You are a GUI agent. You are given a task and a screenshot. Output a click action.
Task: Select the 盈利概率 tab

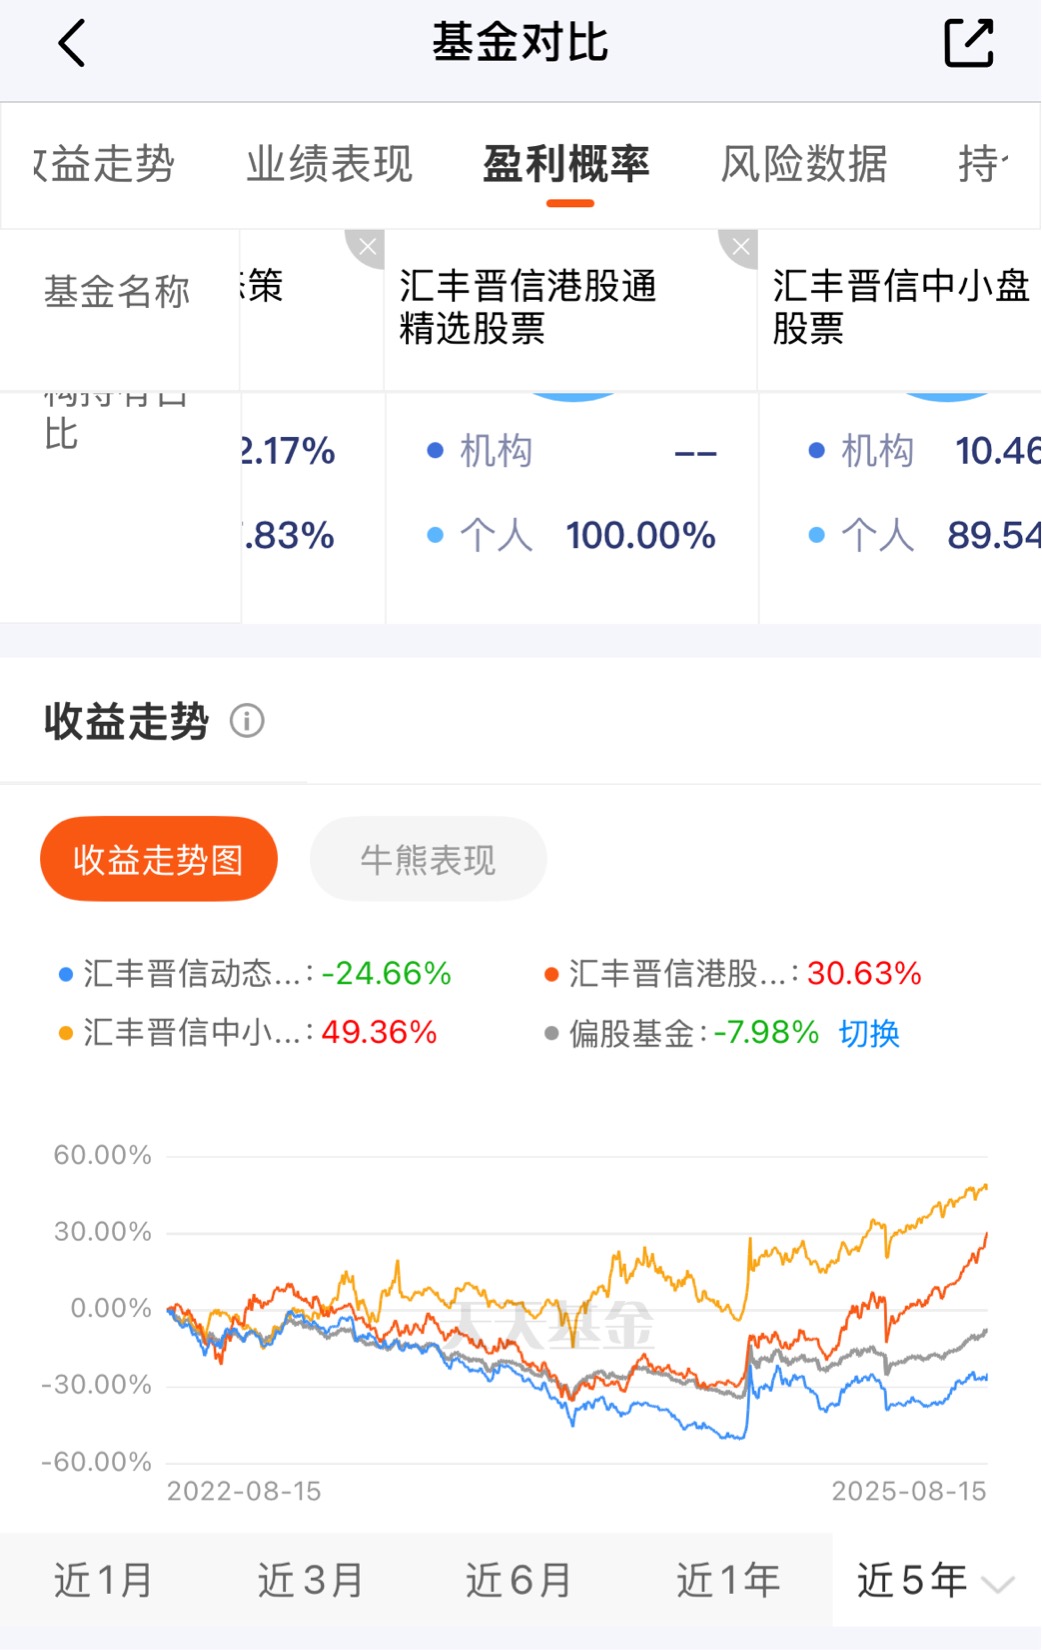[x=567, y=164]
